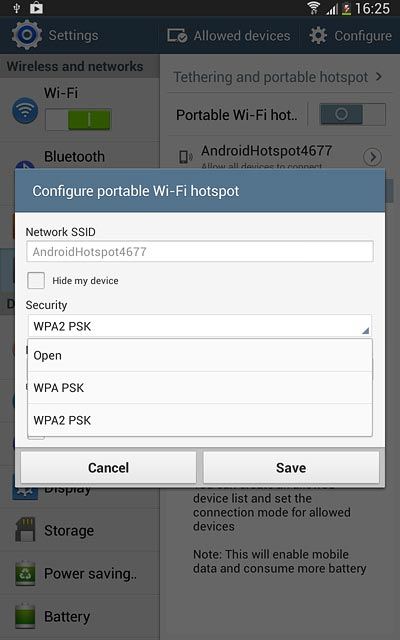Screen dimensions: 400x640
Task: Tap the Settings gear icon
Action: coord(27,35)
